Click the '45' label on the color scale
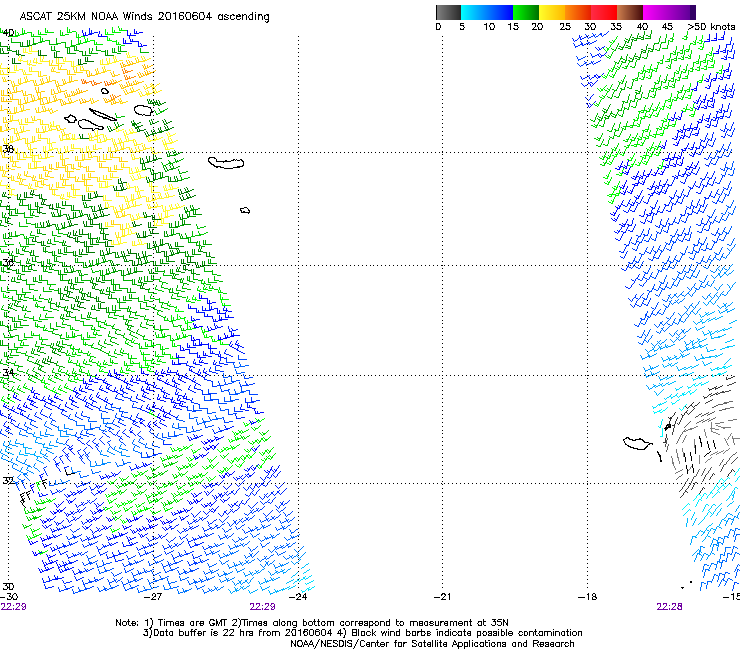This screenshot has height=650, width=740. point(667,27)
